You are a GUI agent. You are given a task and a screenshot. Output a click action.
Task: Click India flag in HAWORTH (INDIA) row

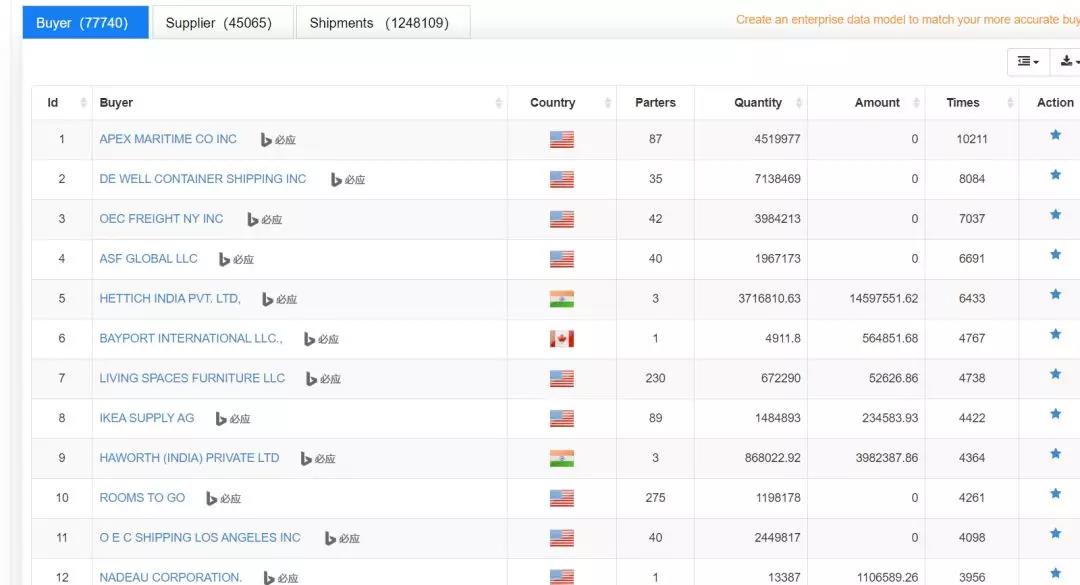561,458
